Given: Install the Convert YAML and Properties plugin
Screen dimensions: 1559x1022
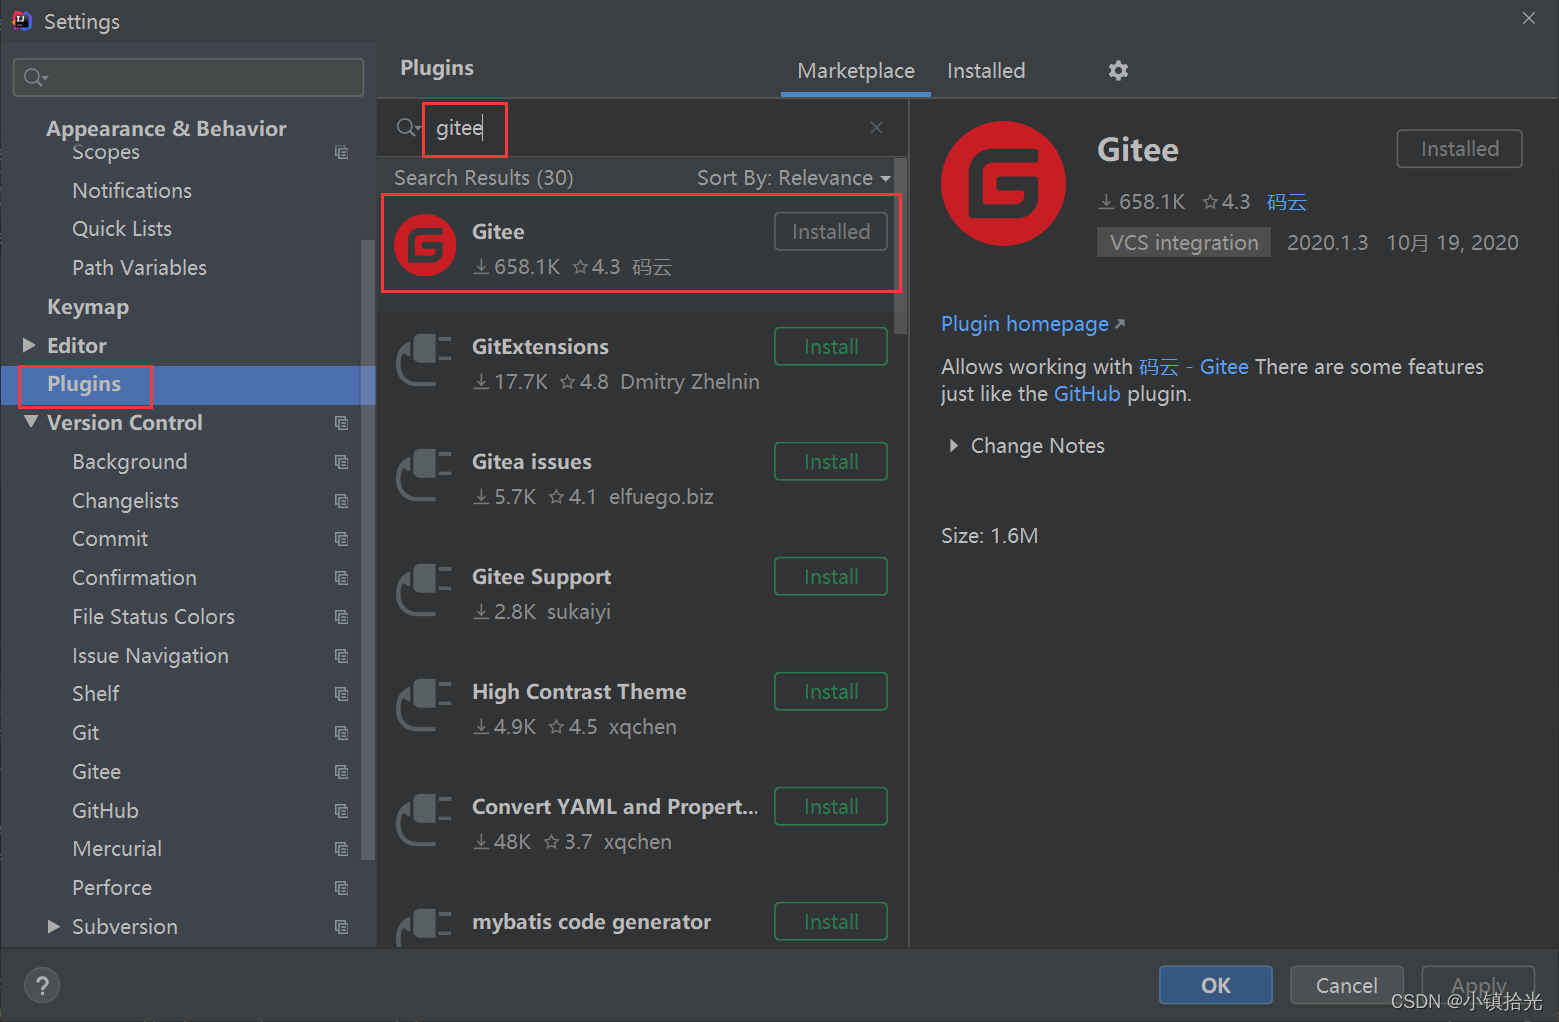Looking at the screenshot, I should click(x=831, y=807).
